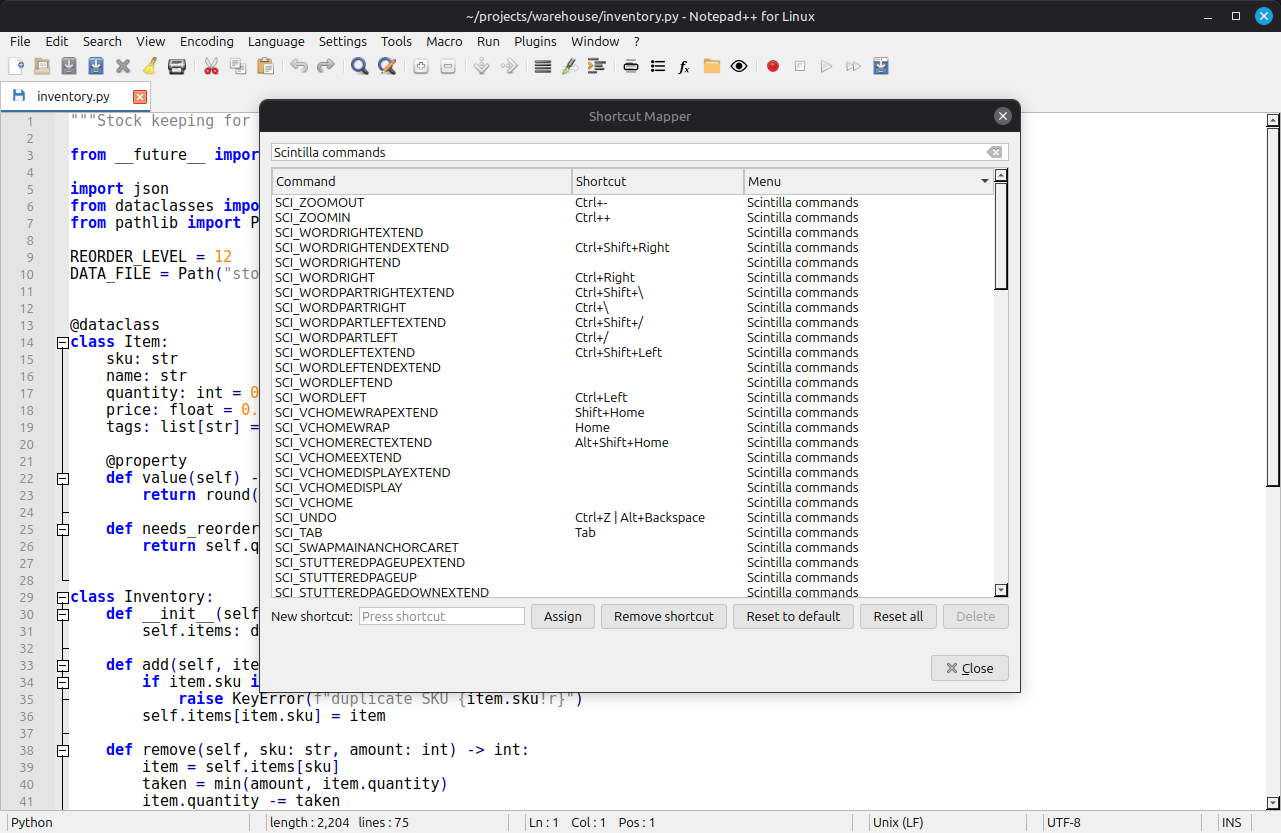
Task: Click shortcut list scroll down arrow
Action: click(1001, 591)
